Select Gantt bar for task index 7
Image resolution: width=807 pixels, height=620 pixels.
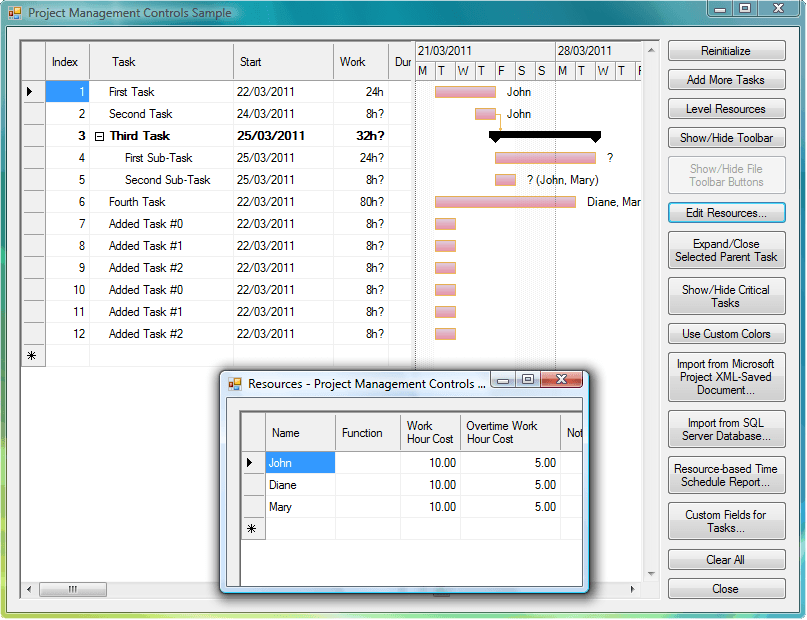click(x=445, y=224)
